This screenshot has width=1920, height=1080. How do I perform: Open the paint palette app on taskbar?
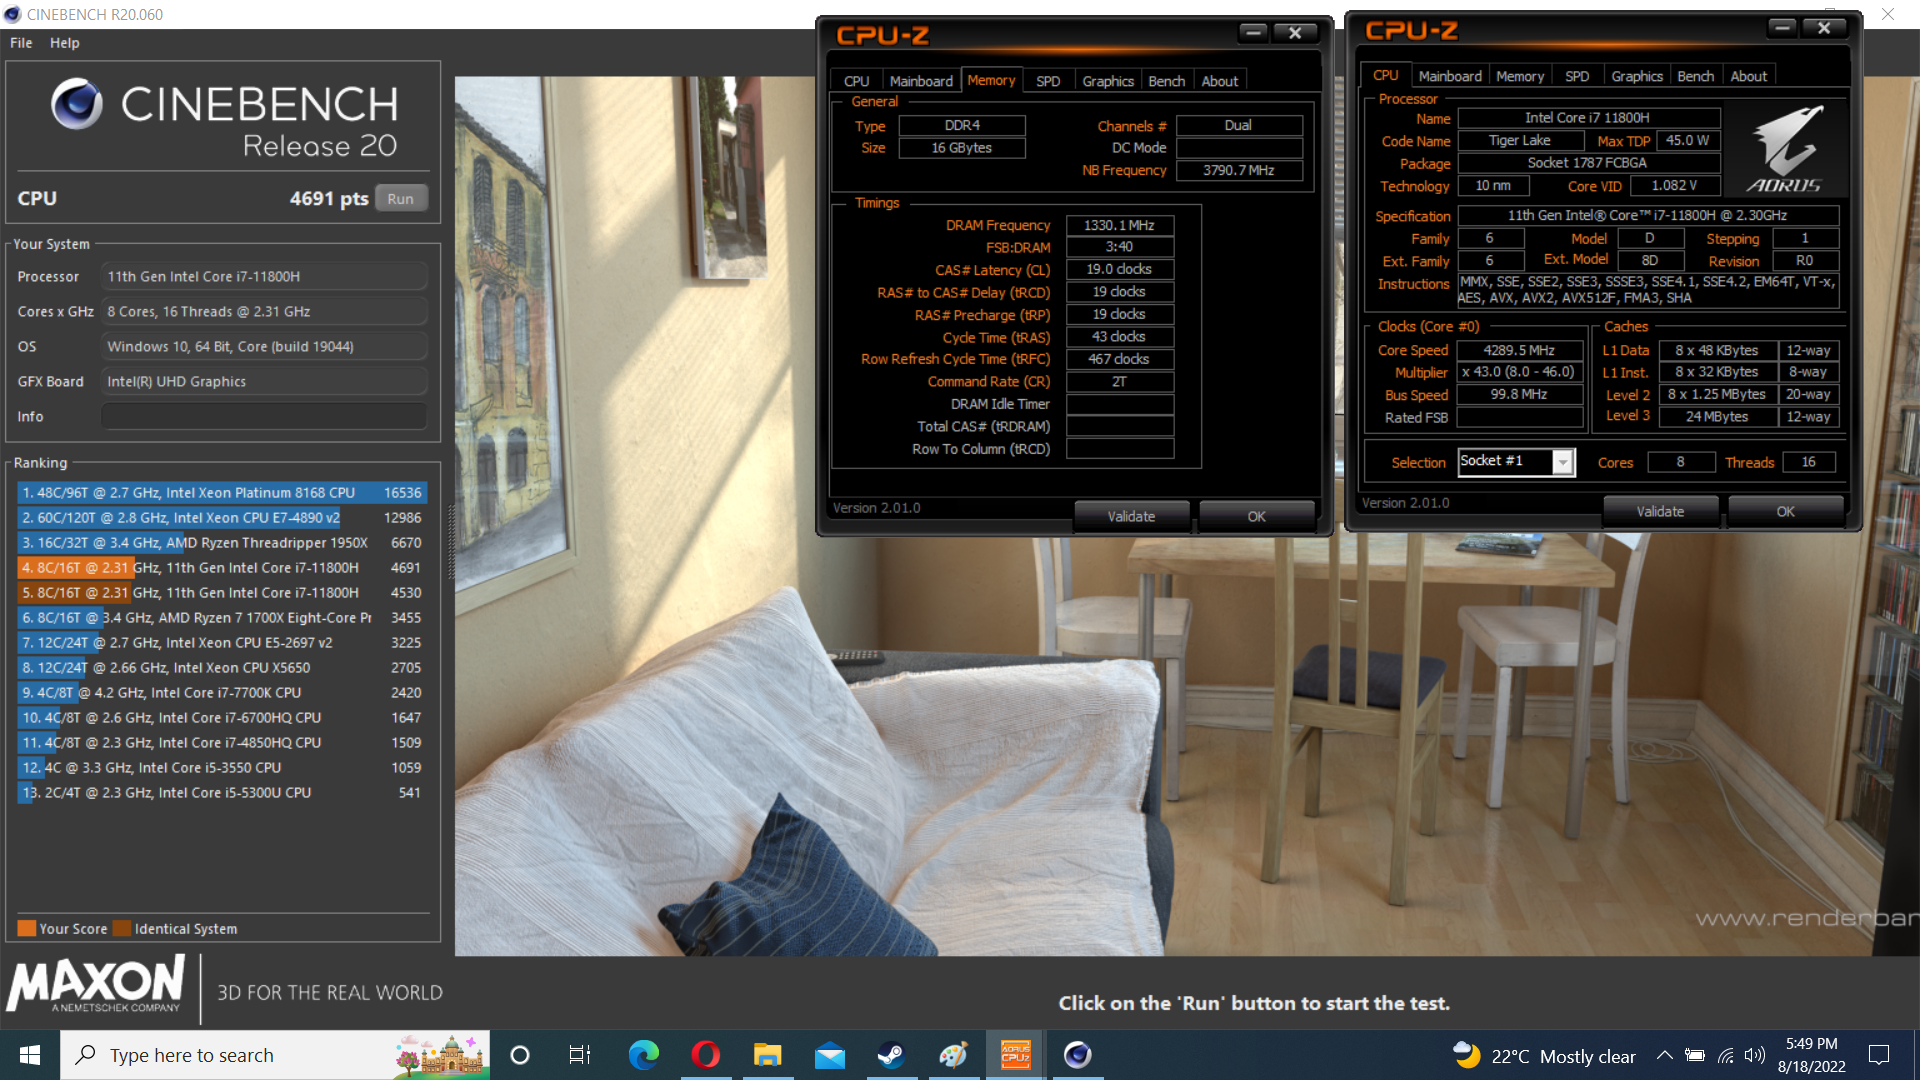pos(953,1055)
